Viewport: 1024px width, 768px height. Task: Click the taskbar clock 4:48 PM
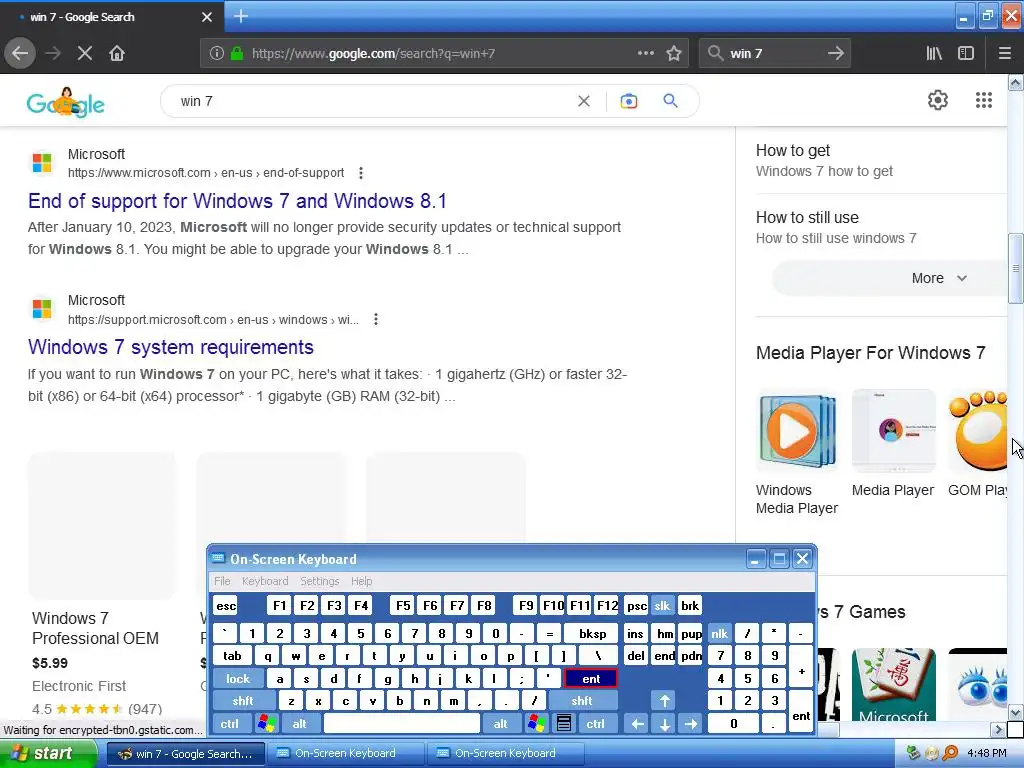987,753
